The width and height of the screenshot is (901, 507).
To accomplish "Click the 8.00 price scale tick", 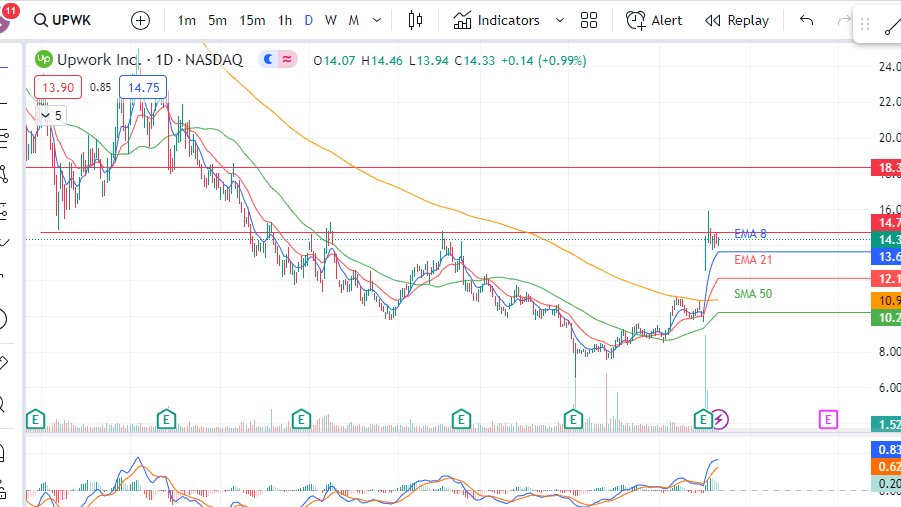I will (890, 351).
